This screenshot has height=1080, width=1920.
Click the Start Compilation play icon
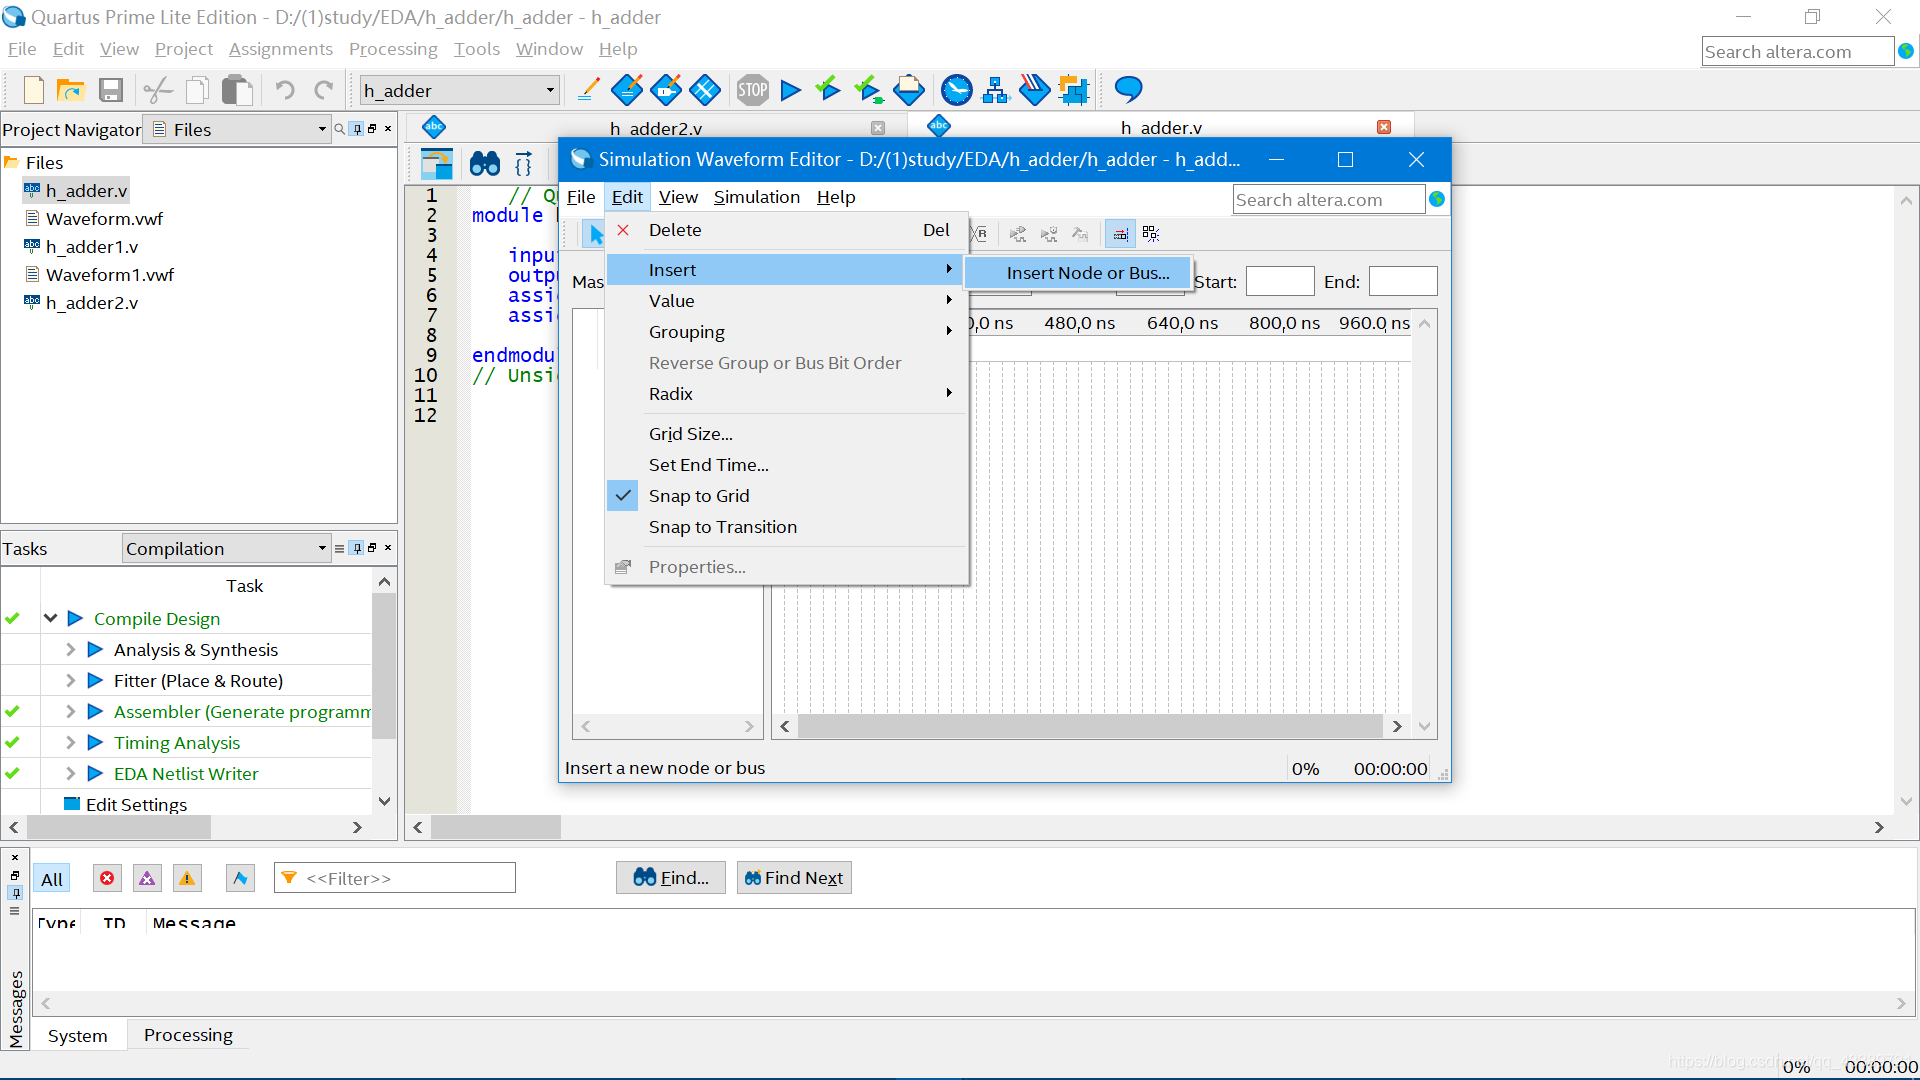790,90
